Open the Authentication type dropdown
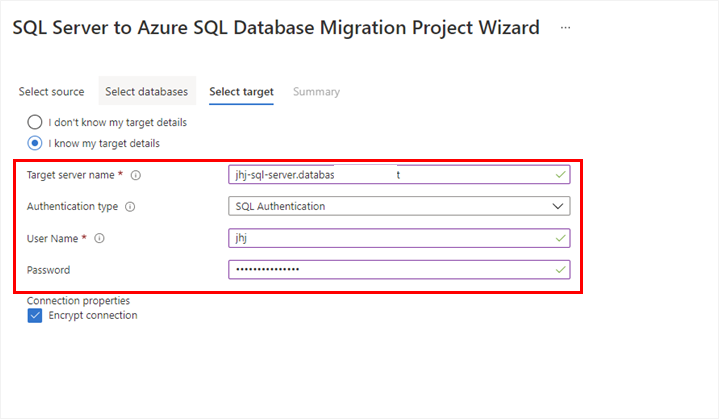The height and width of the screenshot is (419, 719). pos(399,206)
